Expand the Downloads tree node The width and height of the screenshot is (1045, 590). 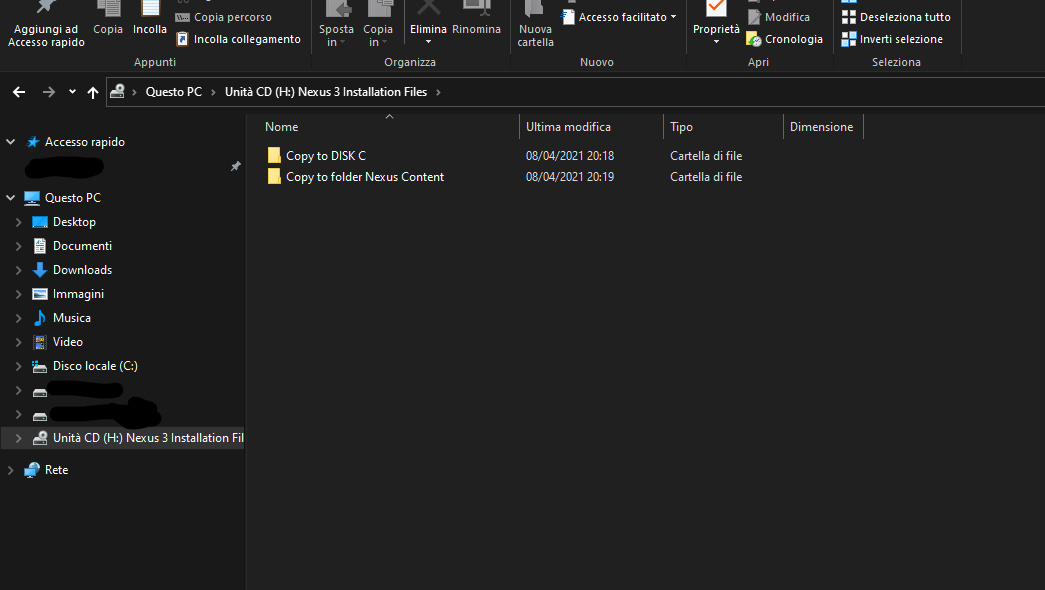pyautogui.click(x=19, y=270)
